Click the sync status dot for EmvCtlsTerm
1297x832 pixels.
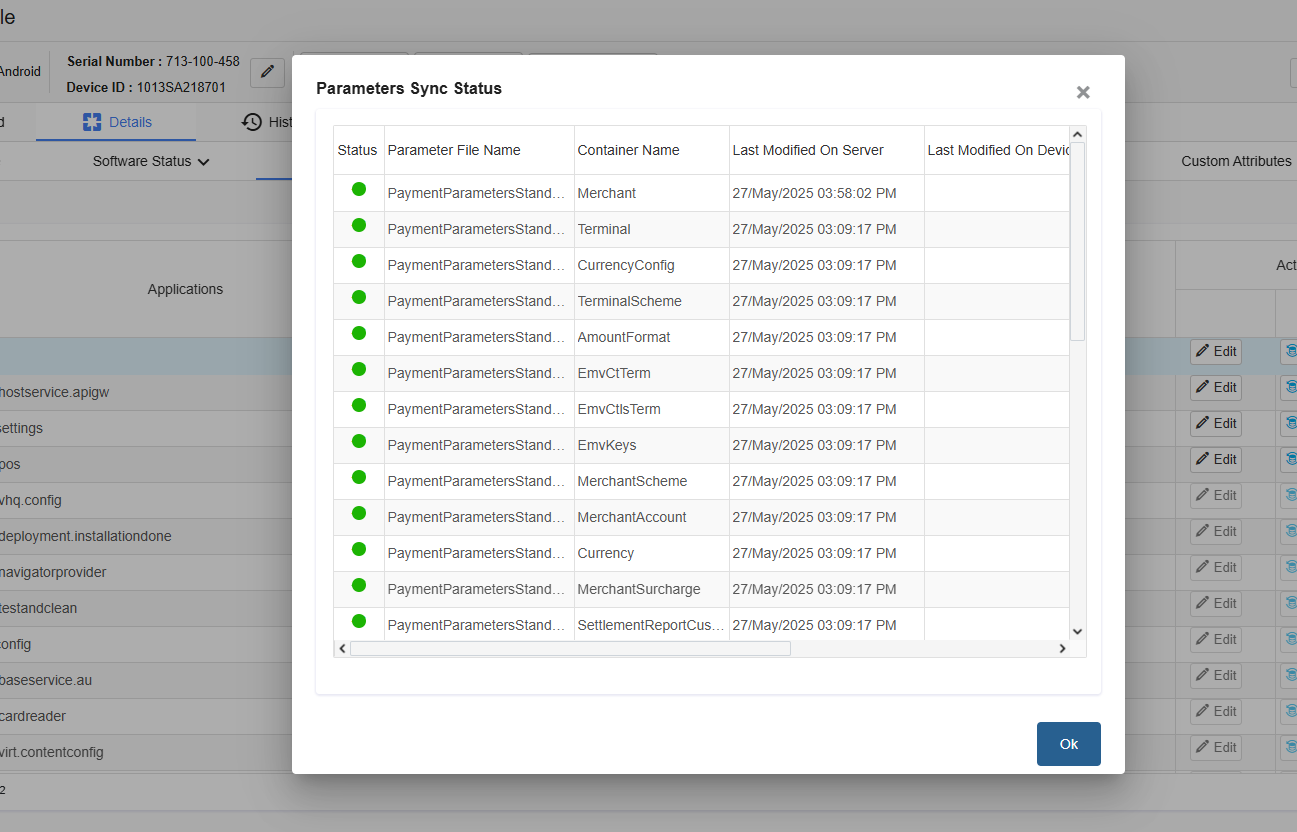pyautogui.click(x=359, y=405)
